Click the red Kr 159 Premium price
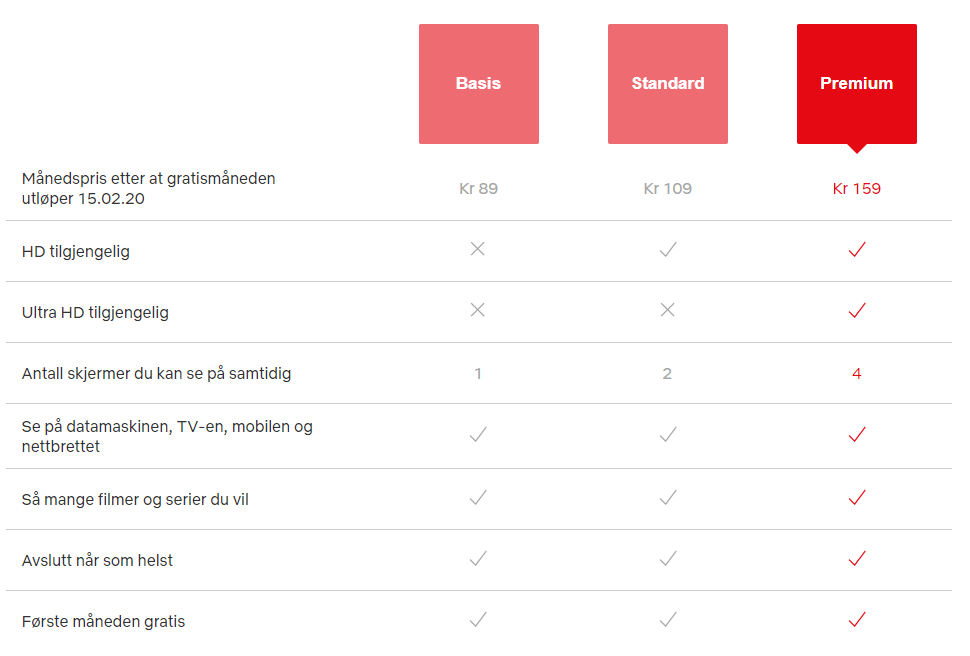Viewport: 970px width, 656px height. coord(856,188)
